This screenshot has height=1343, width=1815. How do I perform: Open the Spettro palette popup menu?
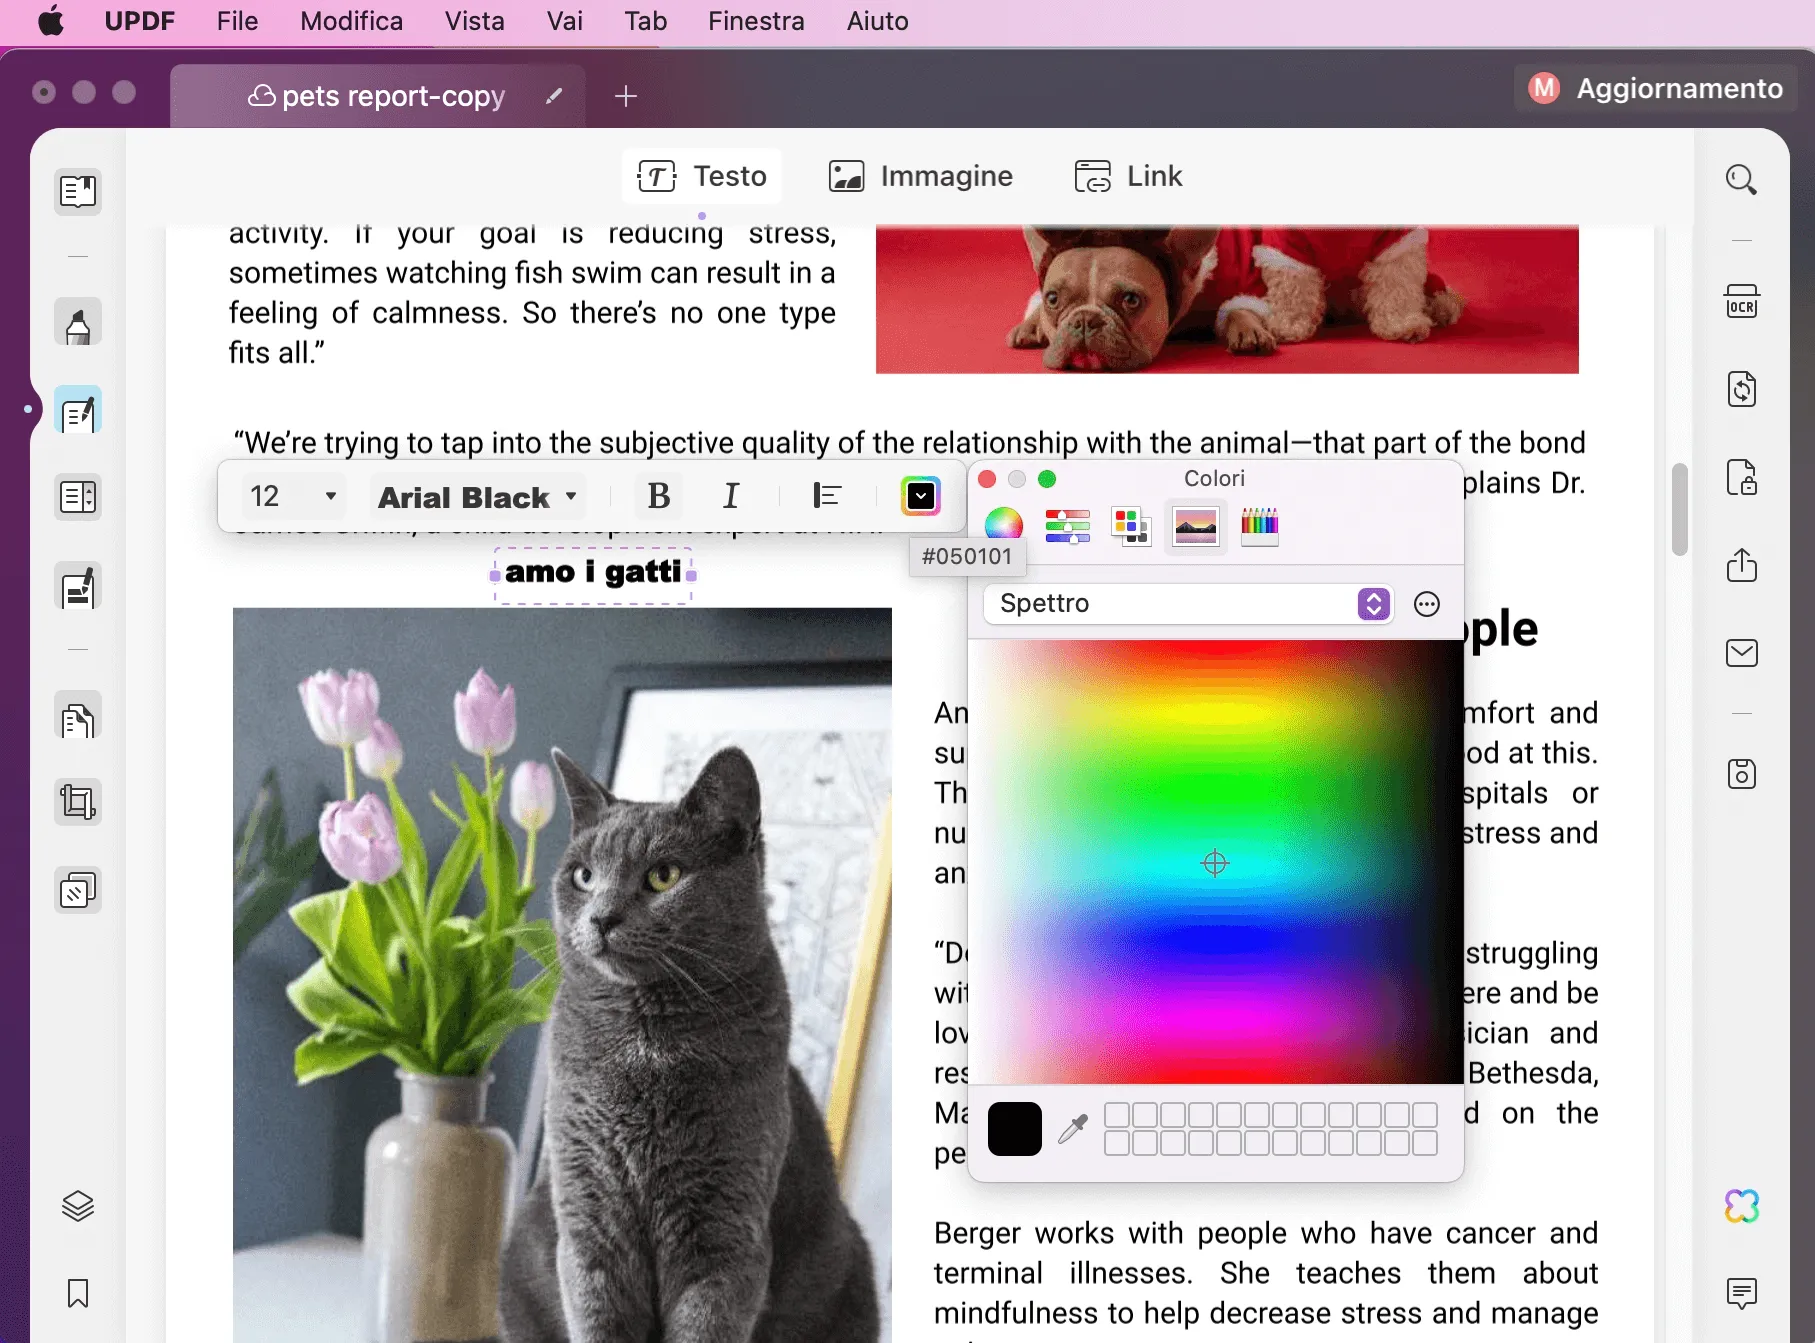tap(1188, 604)
